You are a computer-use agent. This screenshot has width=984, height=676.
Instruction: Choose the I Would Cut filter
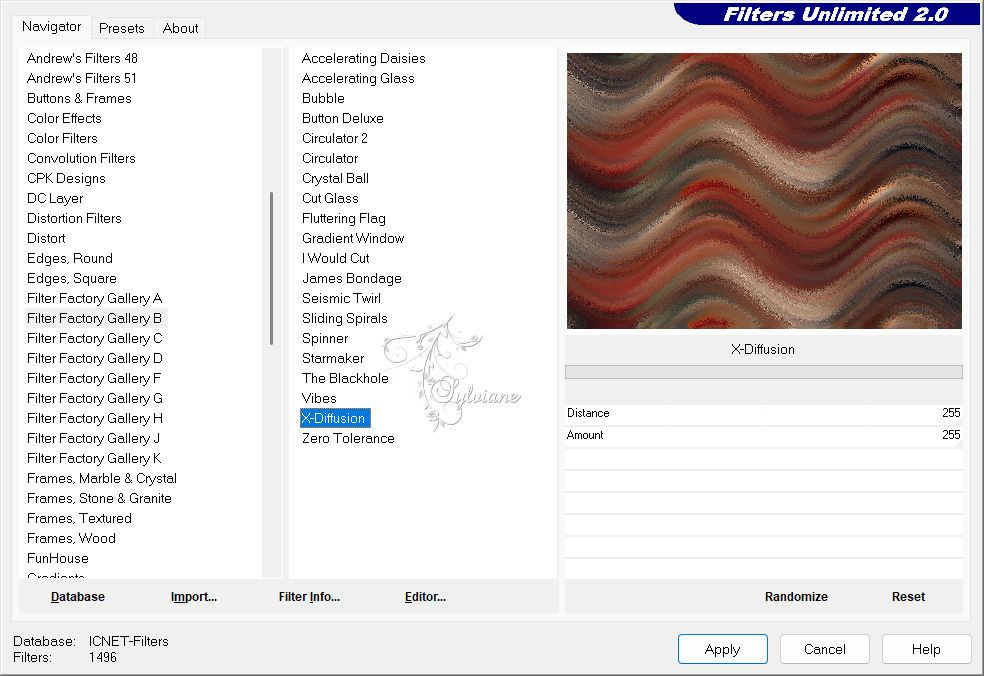point(335,259)
